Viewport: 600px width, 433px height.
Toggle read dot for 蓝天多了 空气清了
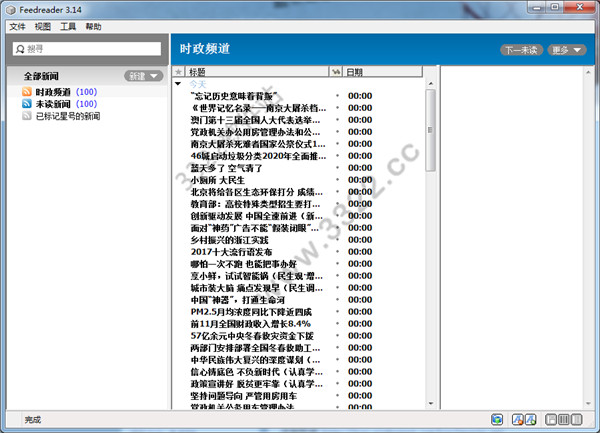337,168
